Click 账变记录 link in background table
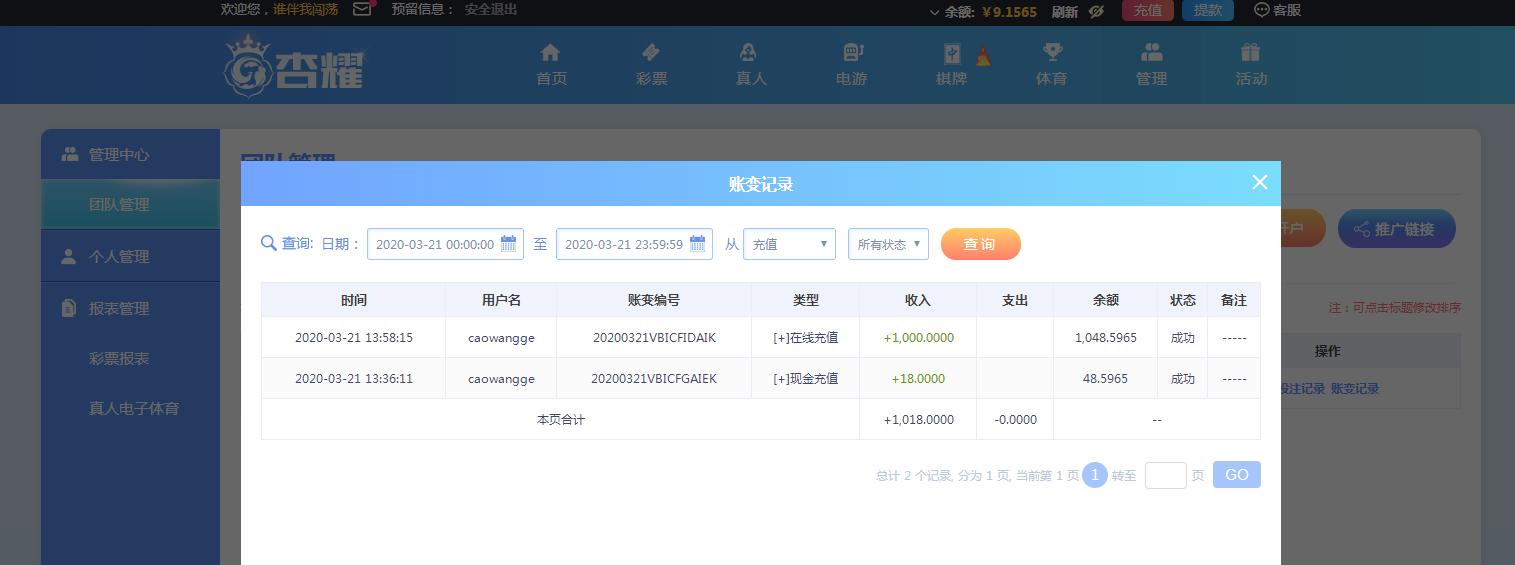 point(1355,388)
